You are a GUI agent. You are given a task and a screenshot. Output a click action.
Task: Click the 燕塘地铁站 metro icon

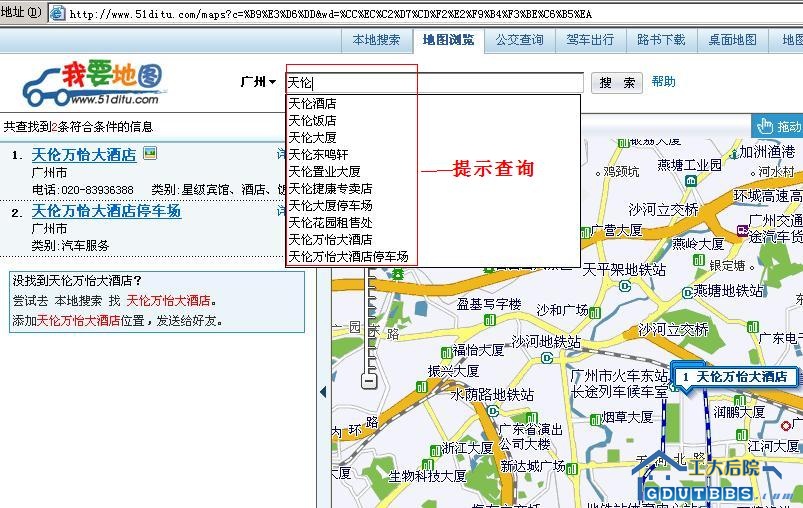click(688, 293)
